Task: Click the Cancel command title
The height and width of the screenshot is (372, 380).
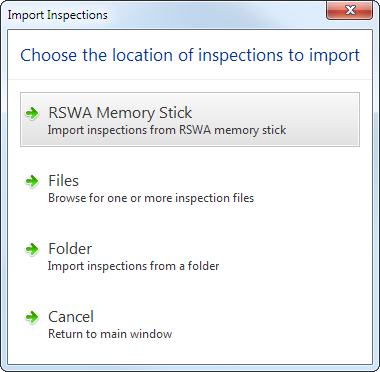Action: 71,317
